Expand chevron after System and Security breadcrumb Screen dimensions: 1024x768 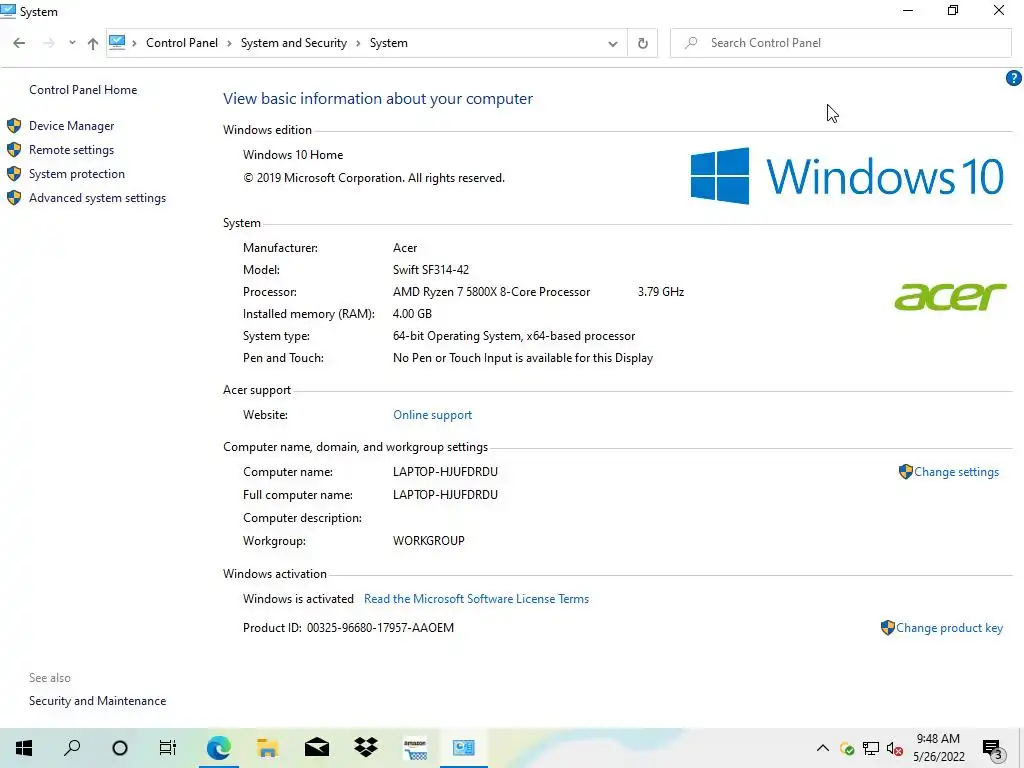click(358, 43)
